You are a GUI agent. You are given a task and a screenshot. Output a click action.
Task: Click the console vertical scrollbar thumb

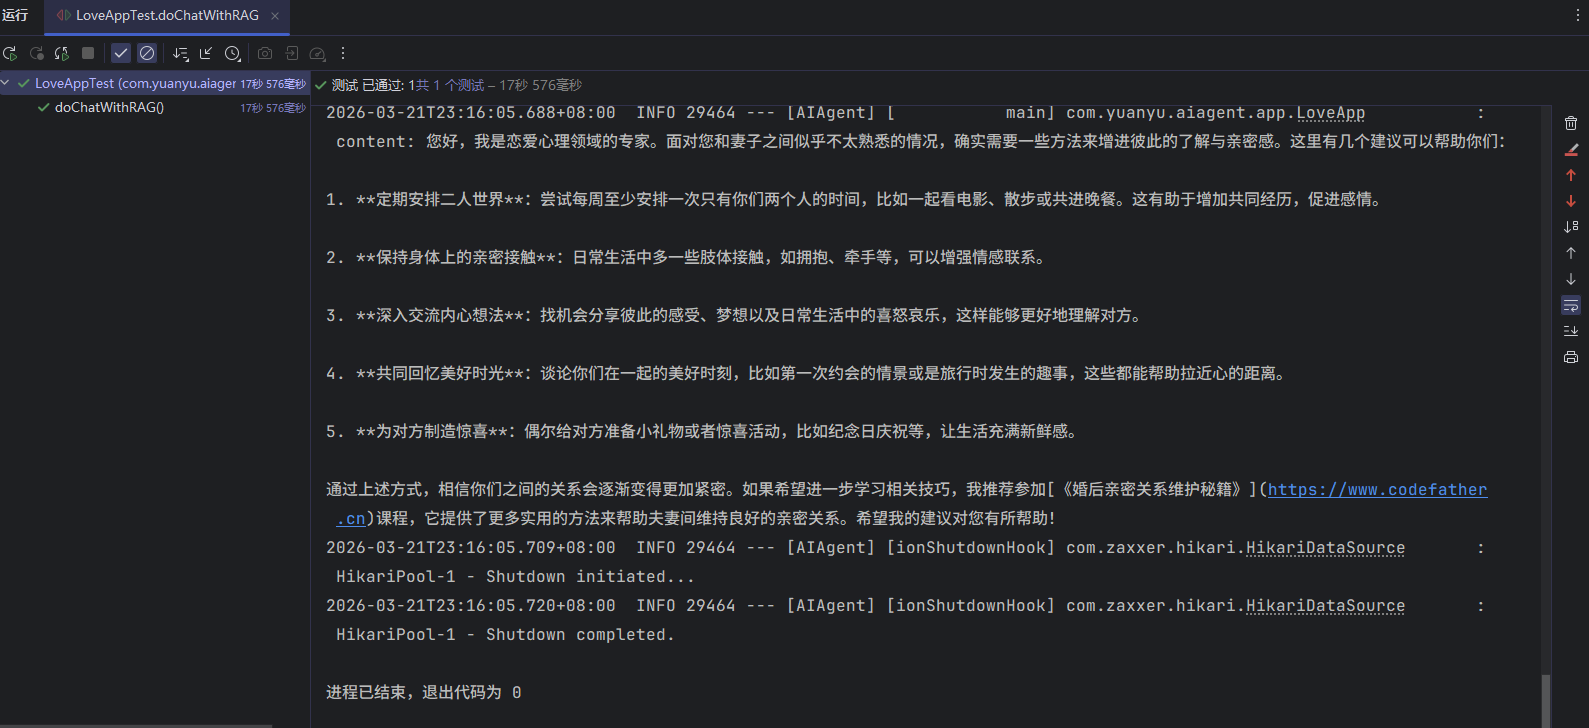tap(1546, 701)
